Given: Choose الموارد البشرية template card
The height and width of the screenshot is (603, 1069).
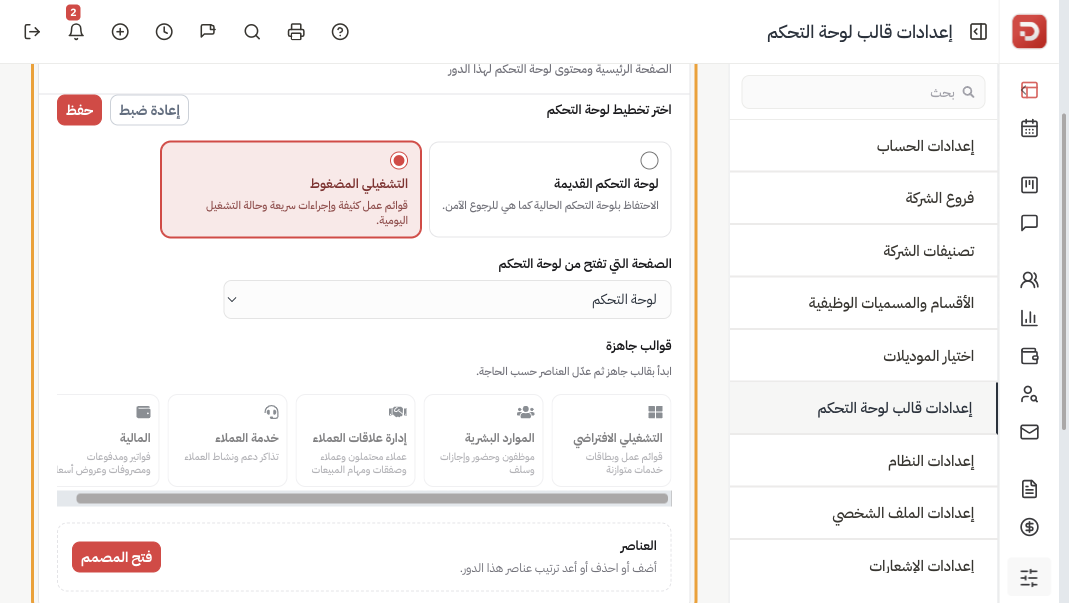Looking at the screenshot, I should pyautogui.click(x=483, y=440).
